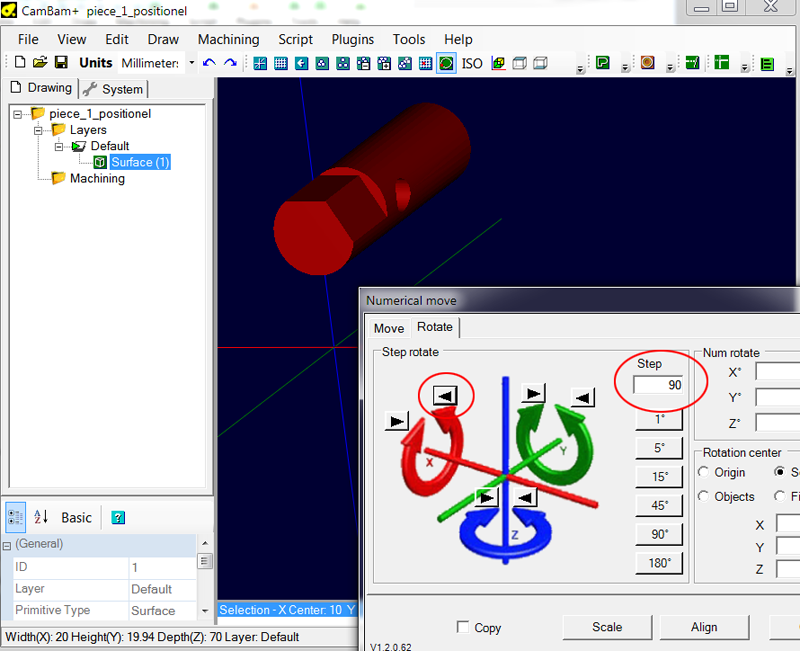800x651 pixels.
Task: Save the drawing with the floppy disk icon
Action: coord(61,62)
